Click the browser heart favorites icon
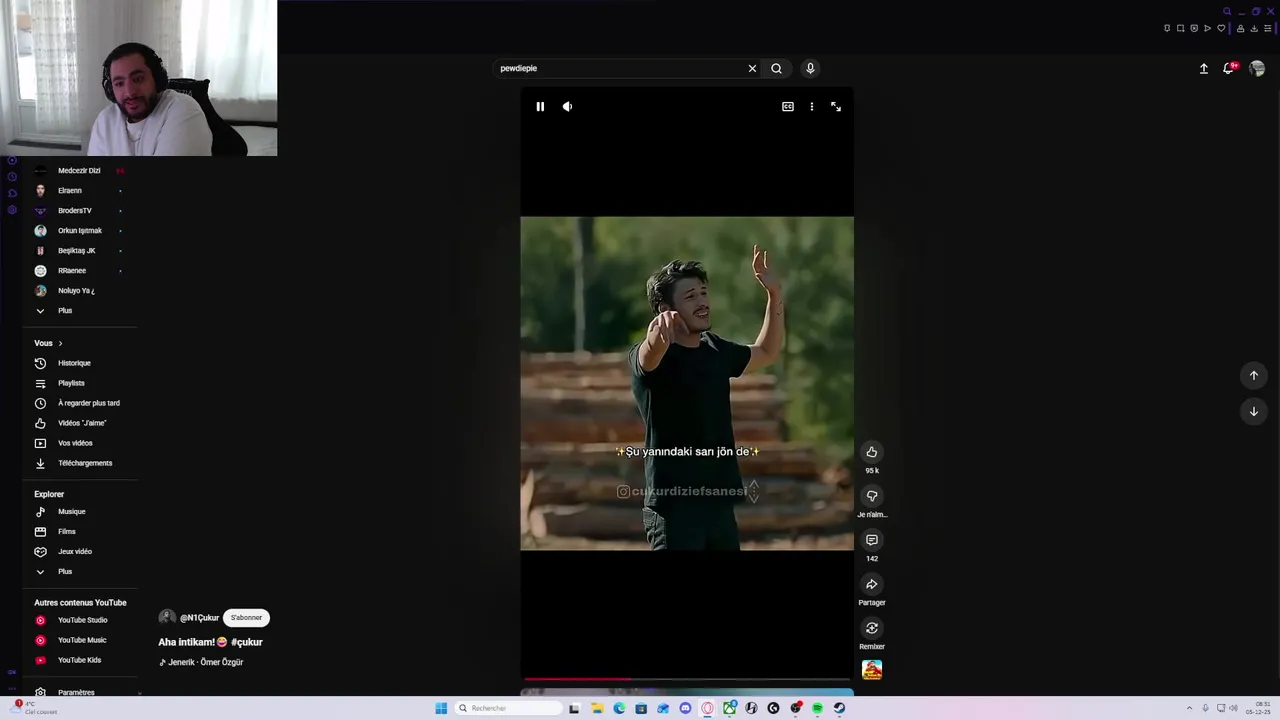Screen dimensions: 1280x720 (1221, 28)
